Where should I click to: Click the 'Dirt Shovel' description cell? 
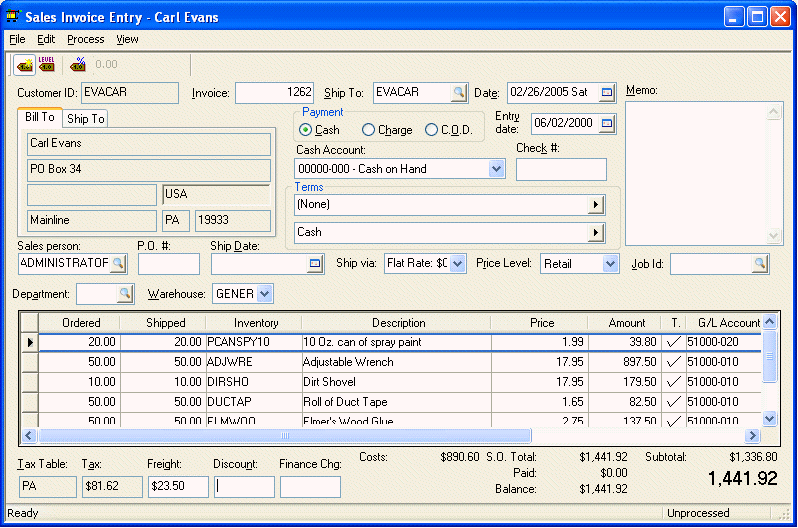tap(396, 382)
